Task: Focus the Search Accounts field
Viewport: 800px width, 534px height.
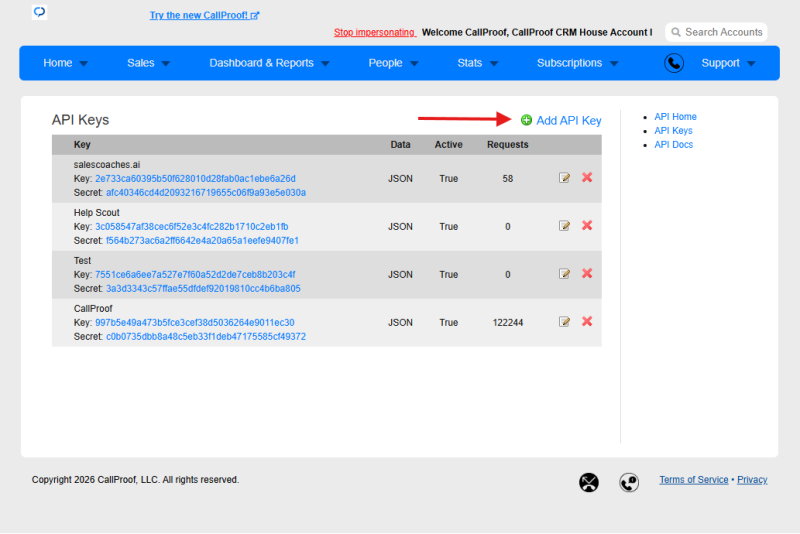Action: point(716,32)
